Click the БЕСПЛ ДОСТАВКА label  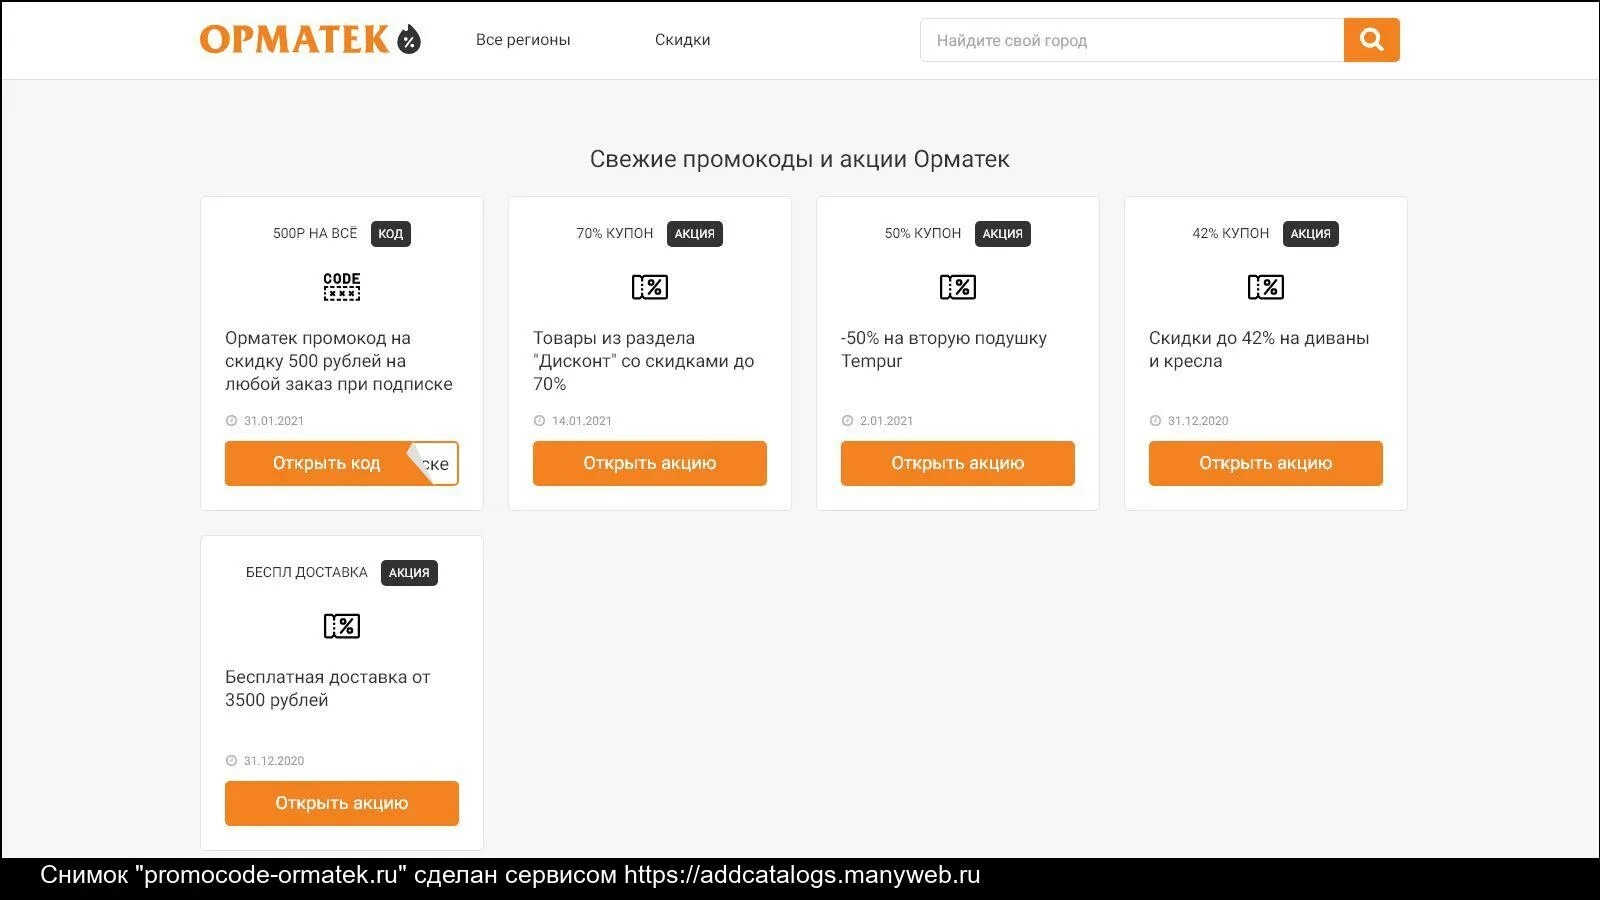click(307, 572)
